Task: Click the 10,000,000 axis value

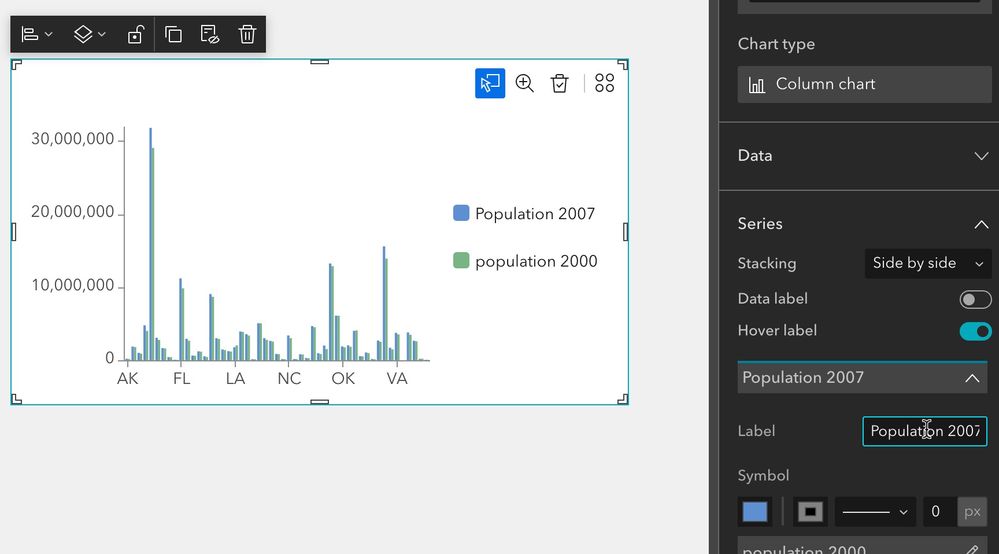Action: (x=73, y=285)
